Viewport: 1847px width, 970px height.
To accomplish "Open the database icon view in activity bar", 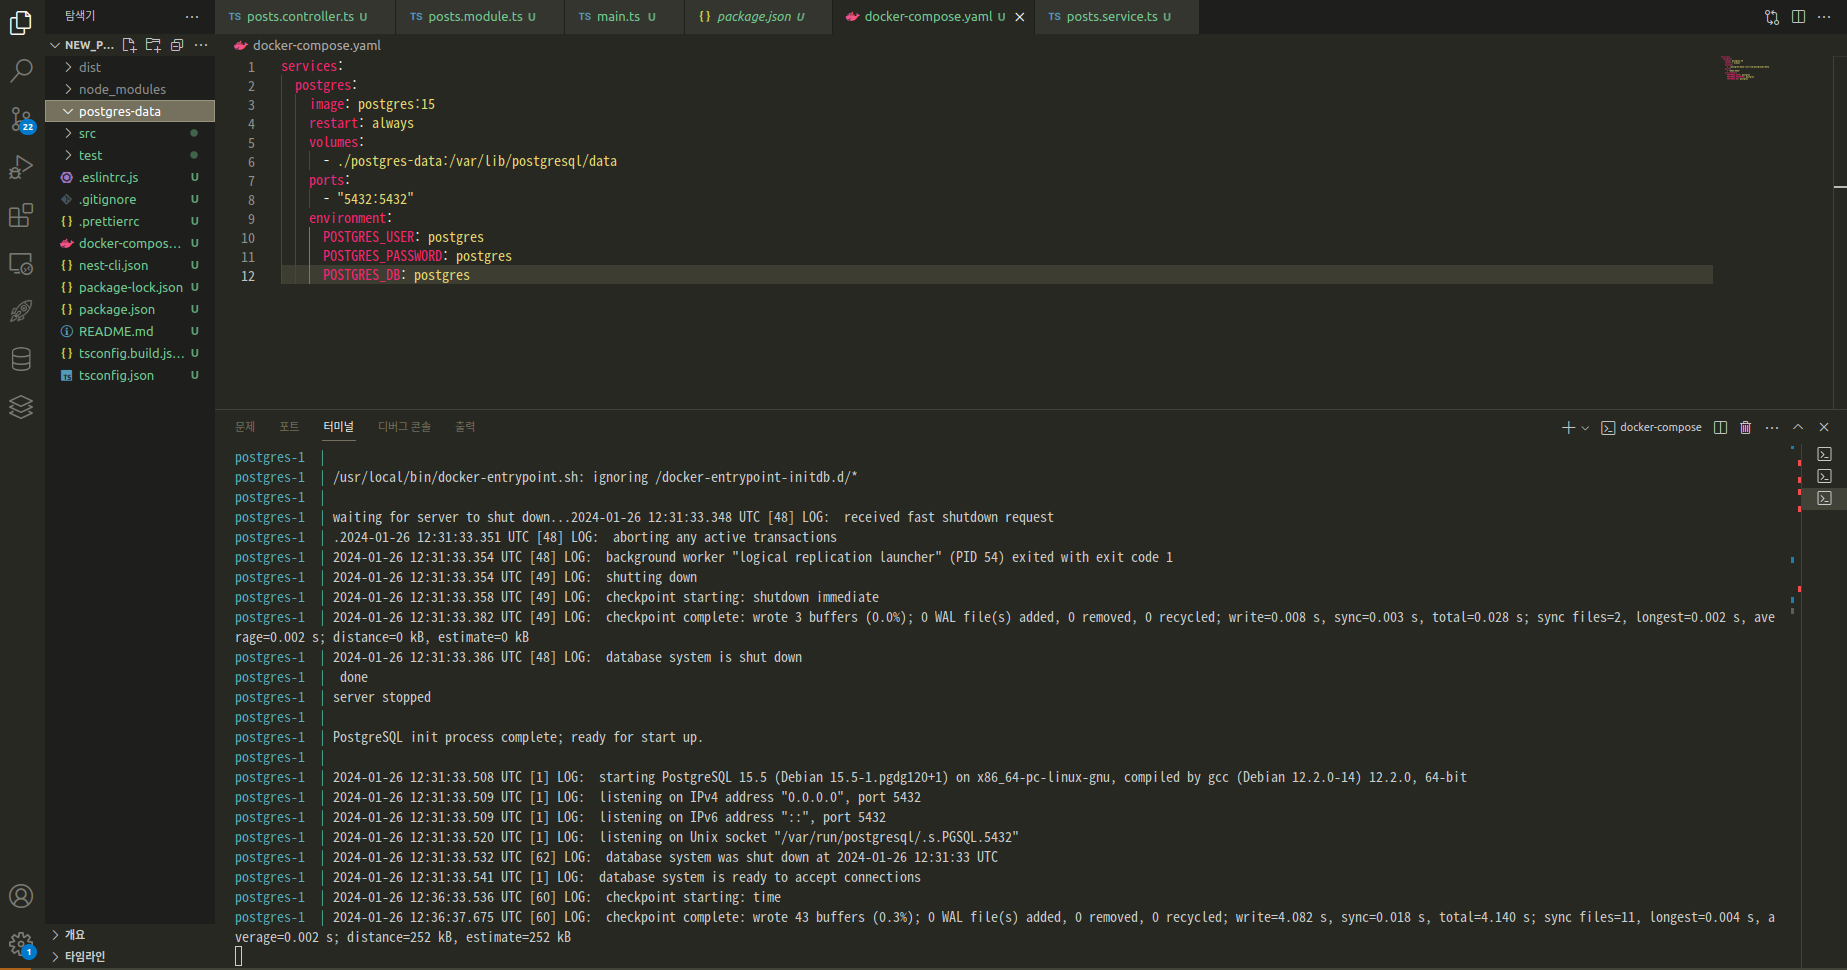I will (21, 359).
